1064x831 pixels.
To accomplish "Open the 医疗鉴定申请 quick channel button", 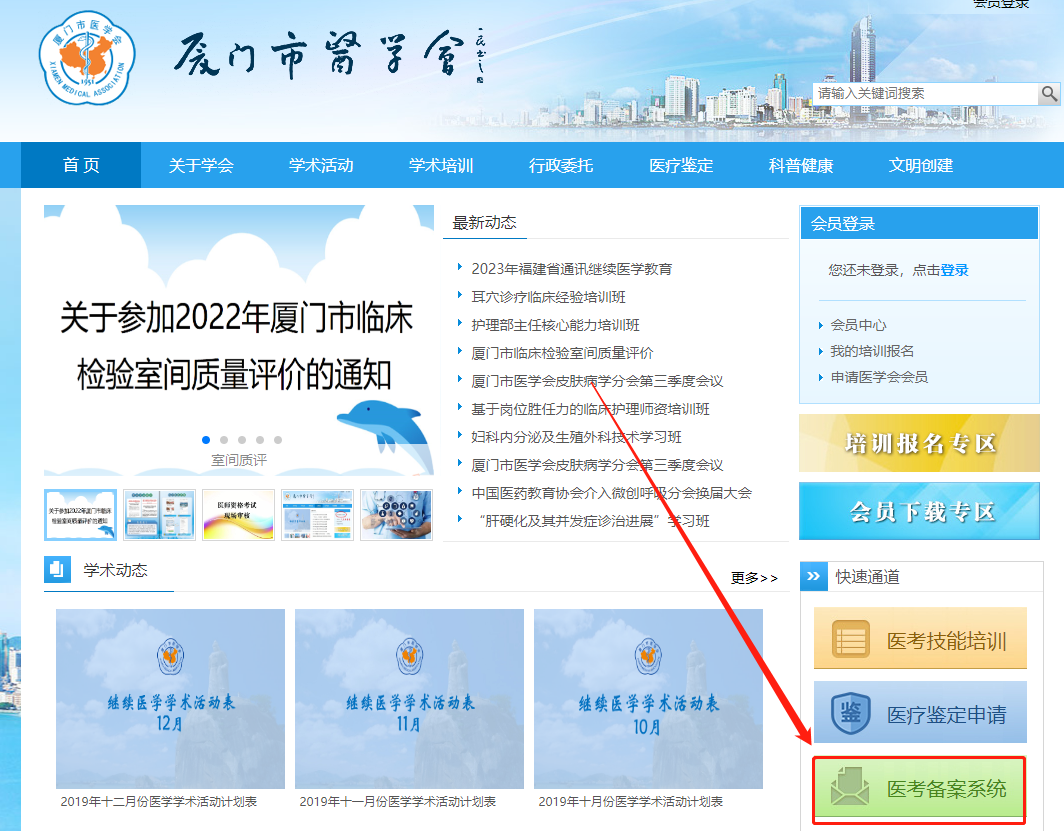I will tap(920, 712).
